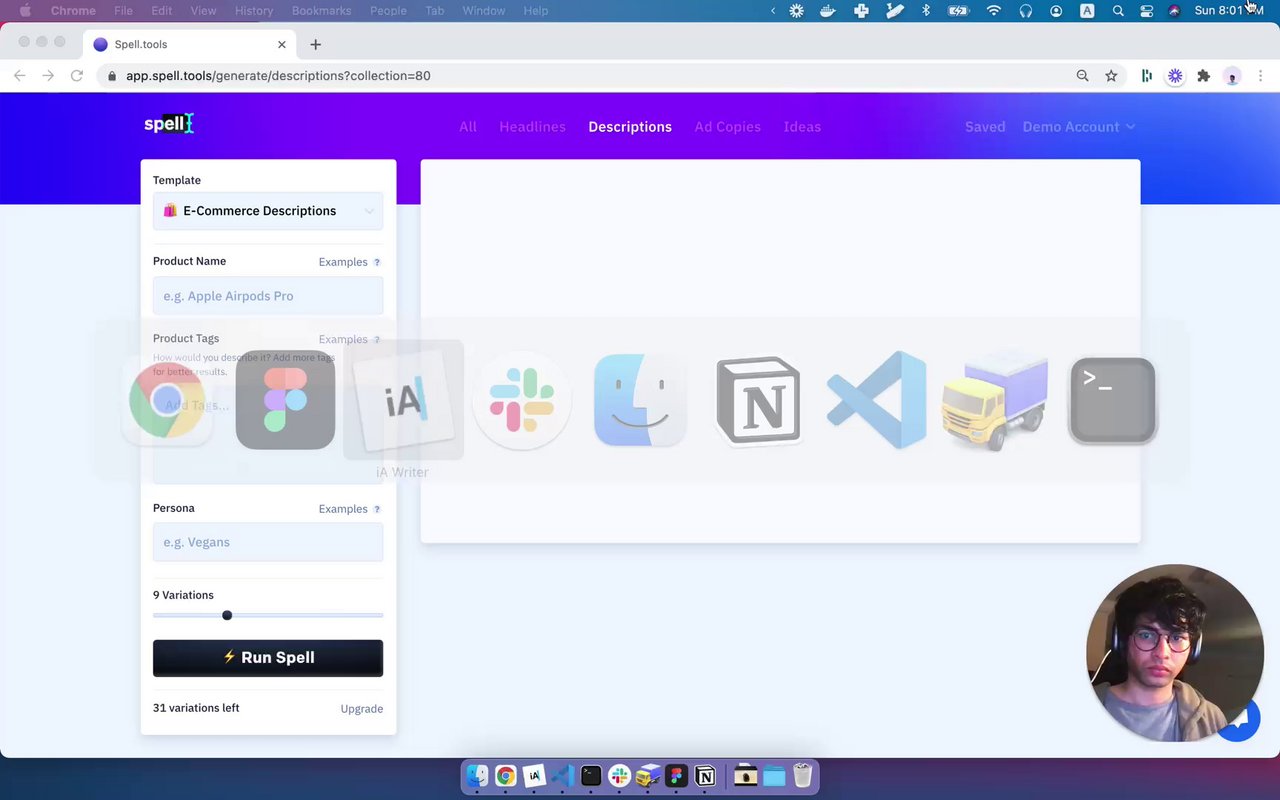
Task: Select Notion in the app switcher overlay
Action: click(758, 400)
